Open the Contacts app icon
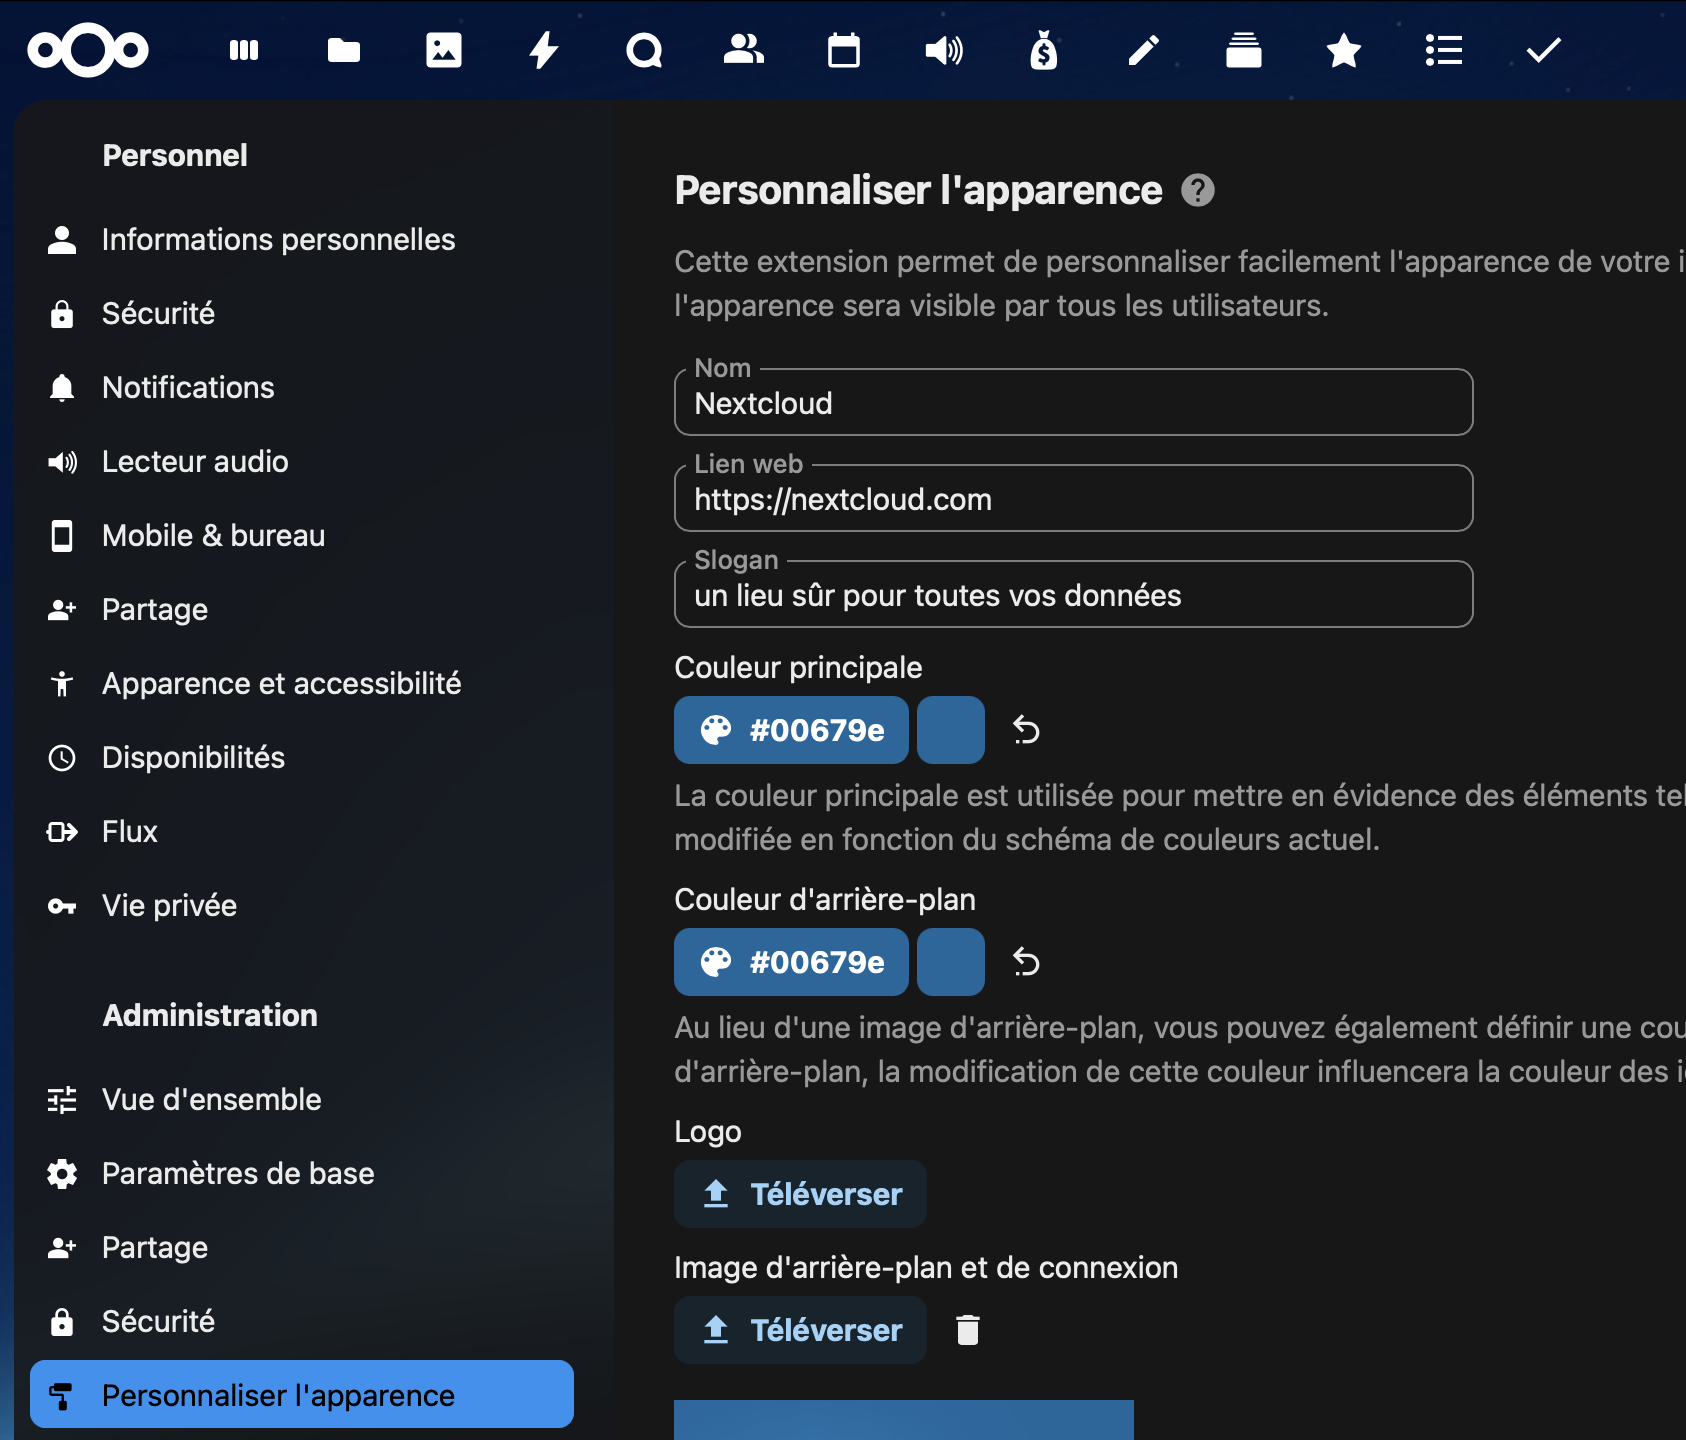Viewport: 1686px width, 1440px height. pos(743,50)
